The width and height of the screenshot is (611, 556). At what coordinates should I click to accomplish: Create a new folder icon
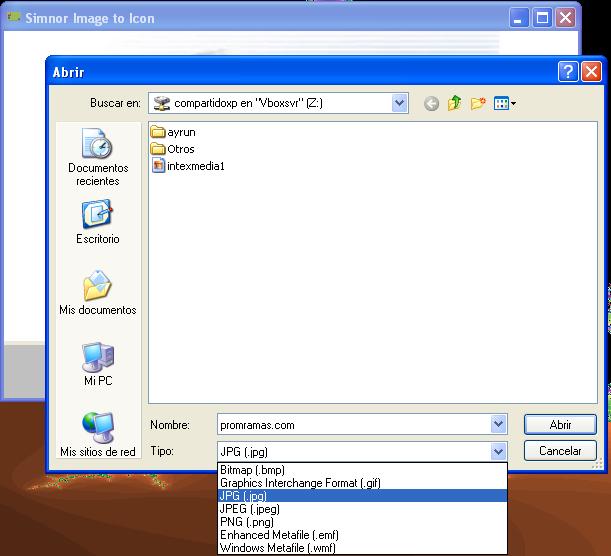[478, 103]
